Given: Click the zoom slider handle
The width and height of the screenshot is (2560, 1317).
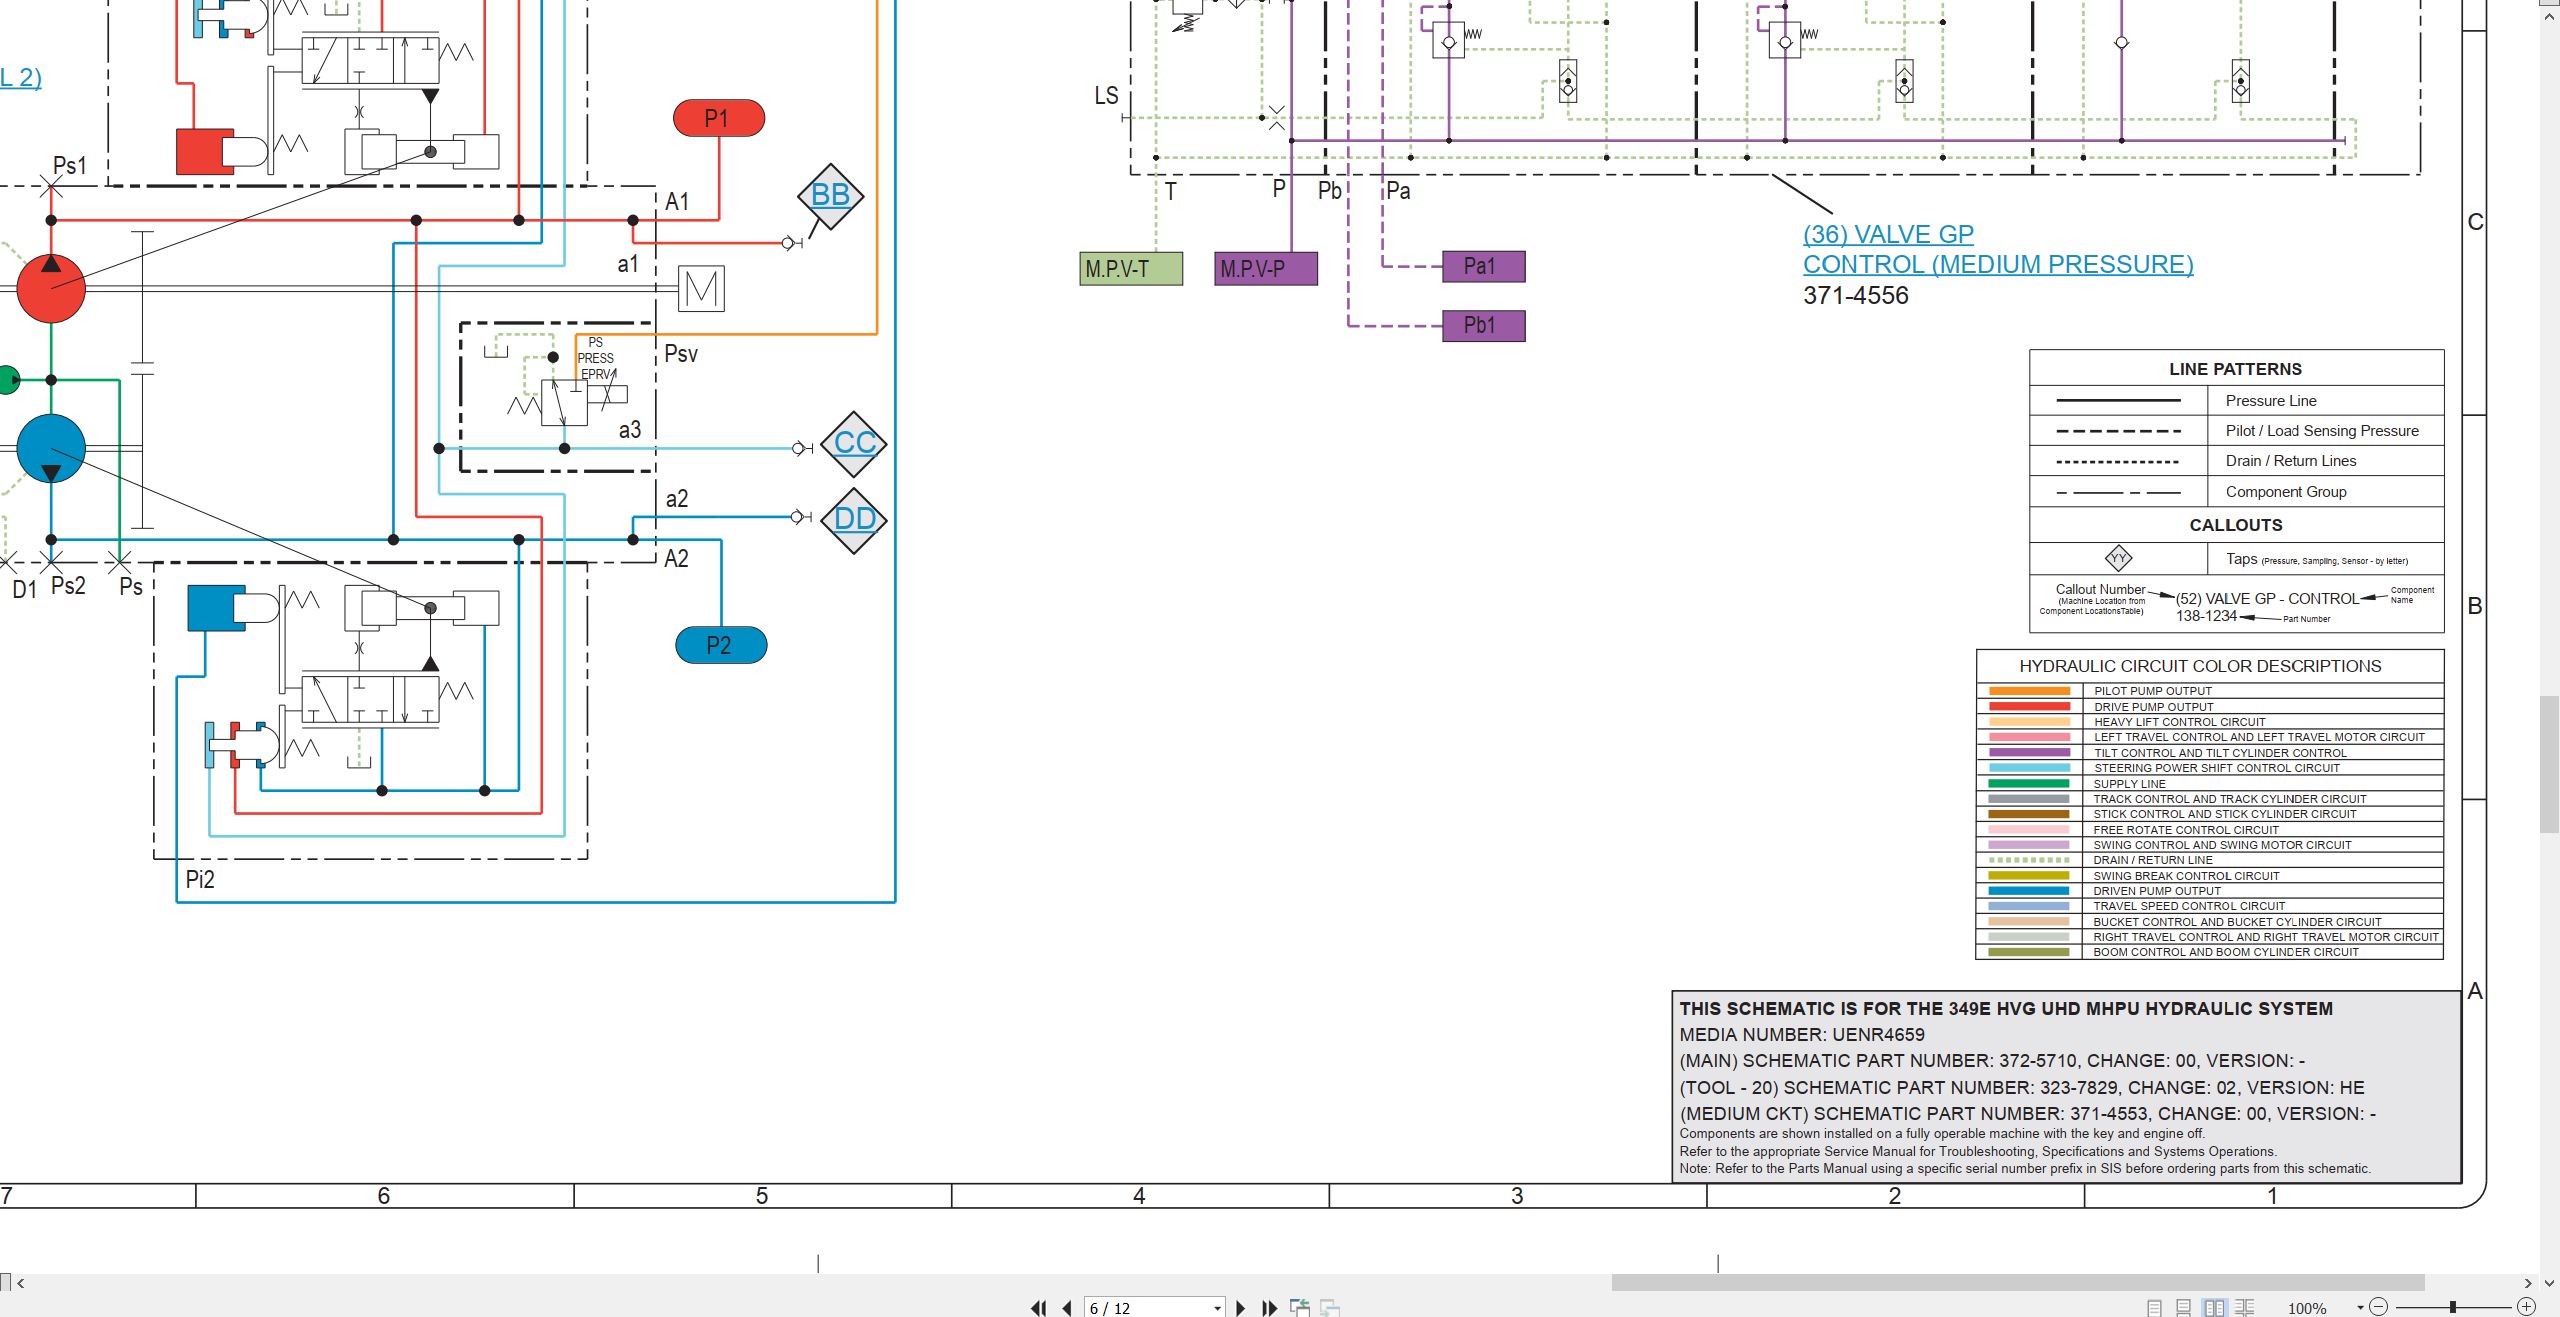Looking at the screenshot, I should coord(2452,1307).
